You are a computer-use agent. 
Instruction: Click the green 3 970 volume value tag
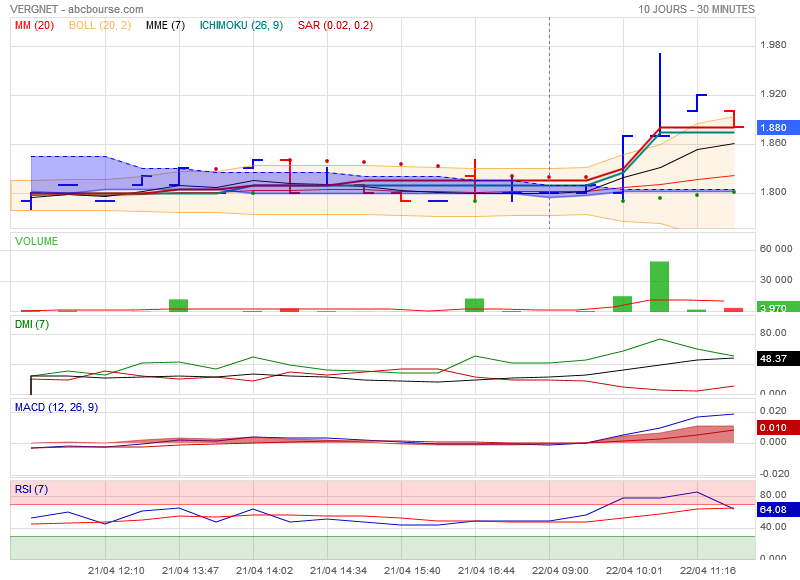point(778,307)
